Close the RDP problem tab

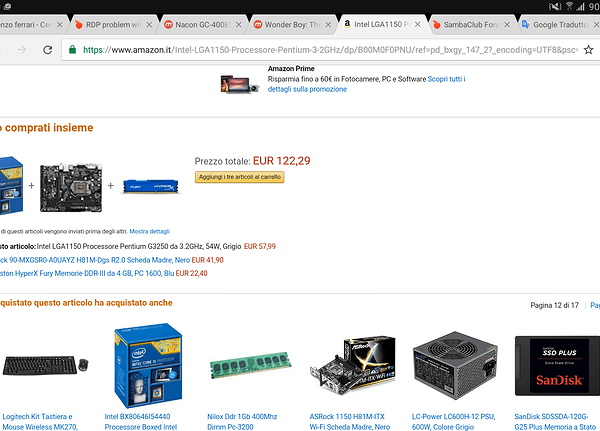149,24
